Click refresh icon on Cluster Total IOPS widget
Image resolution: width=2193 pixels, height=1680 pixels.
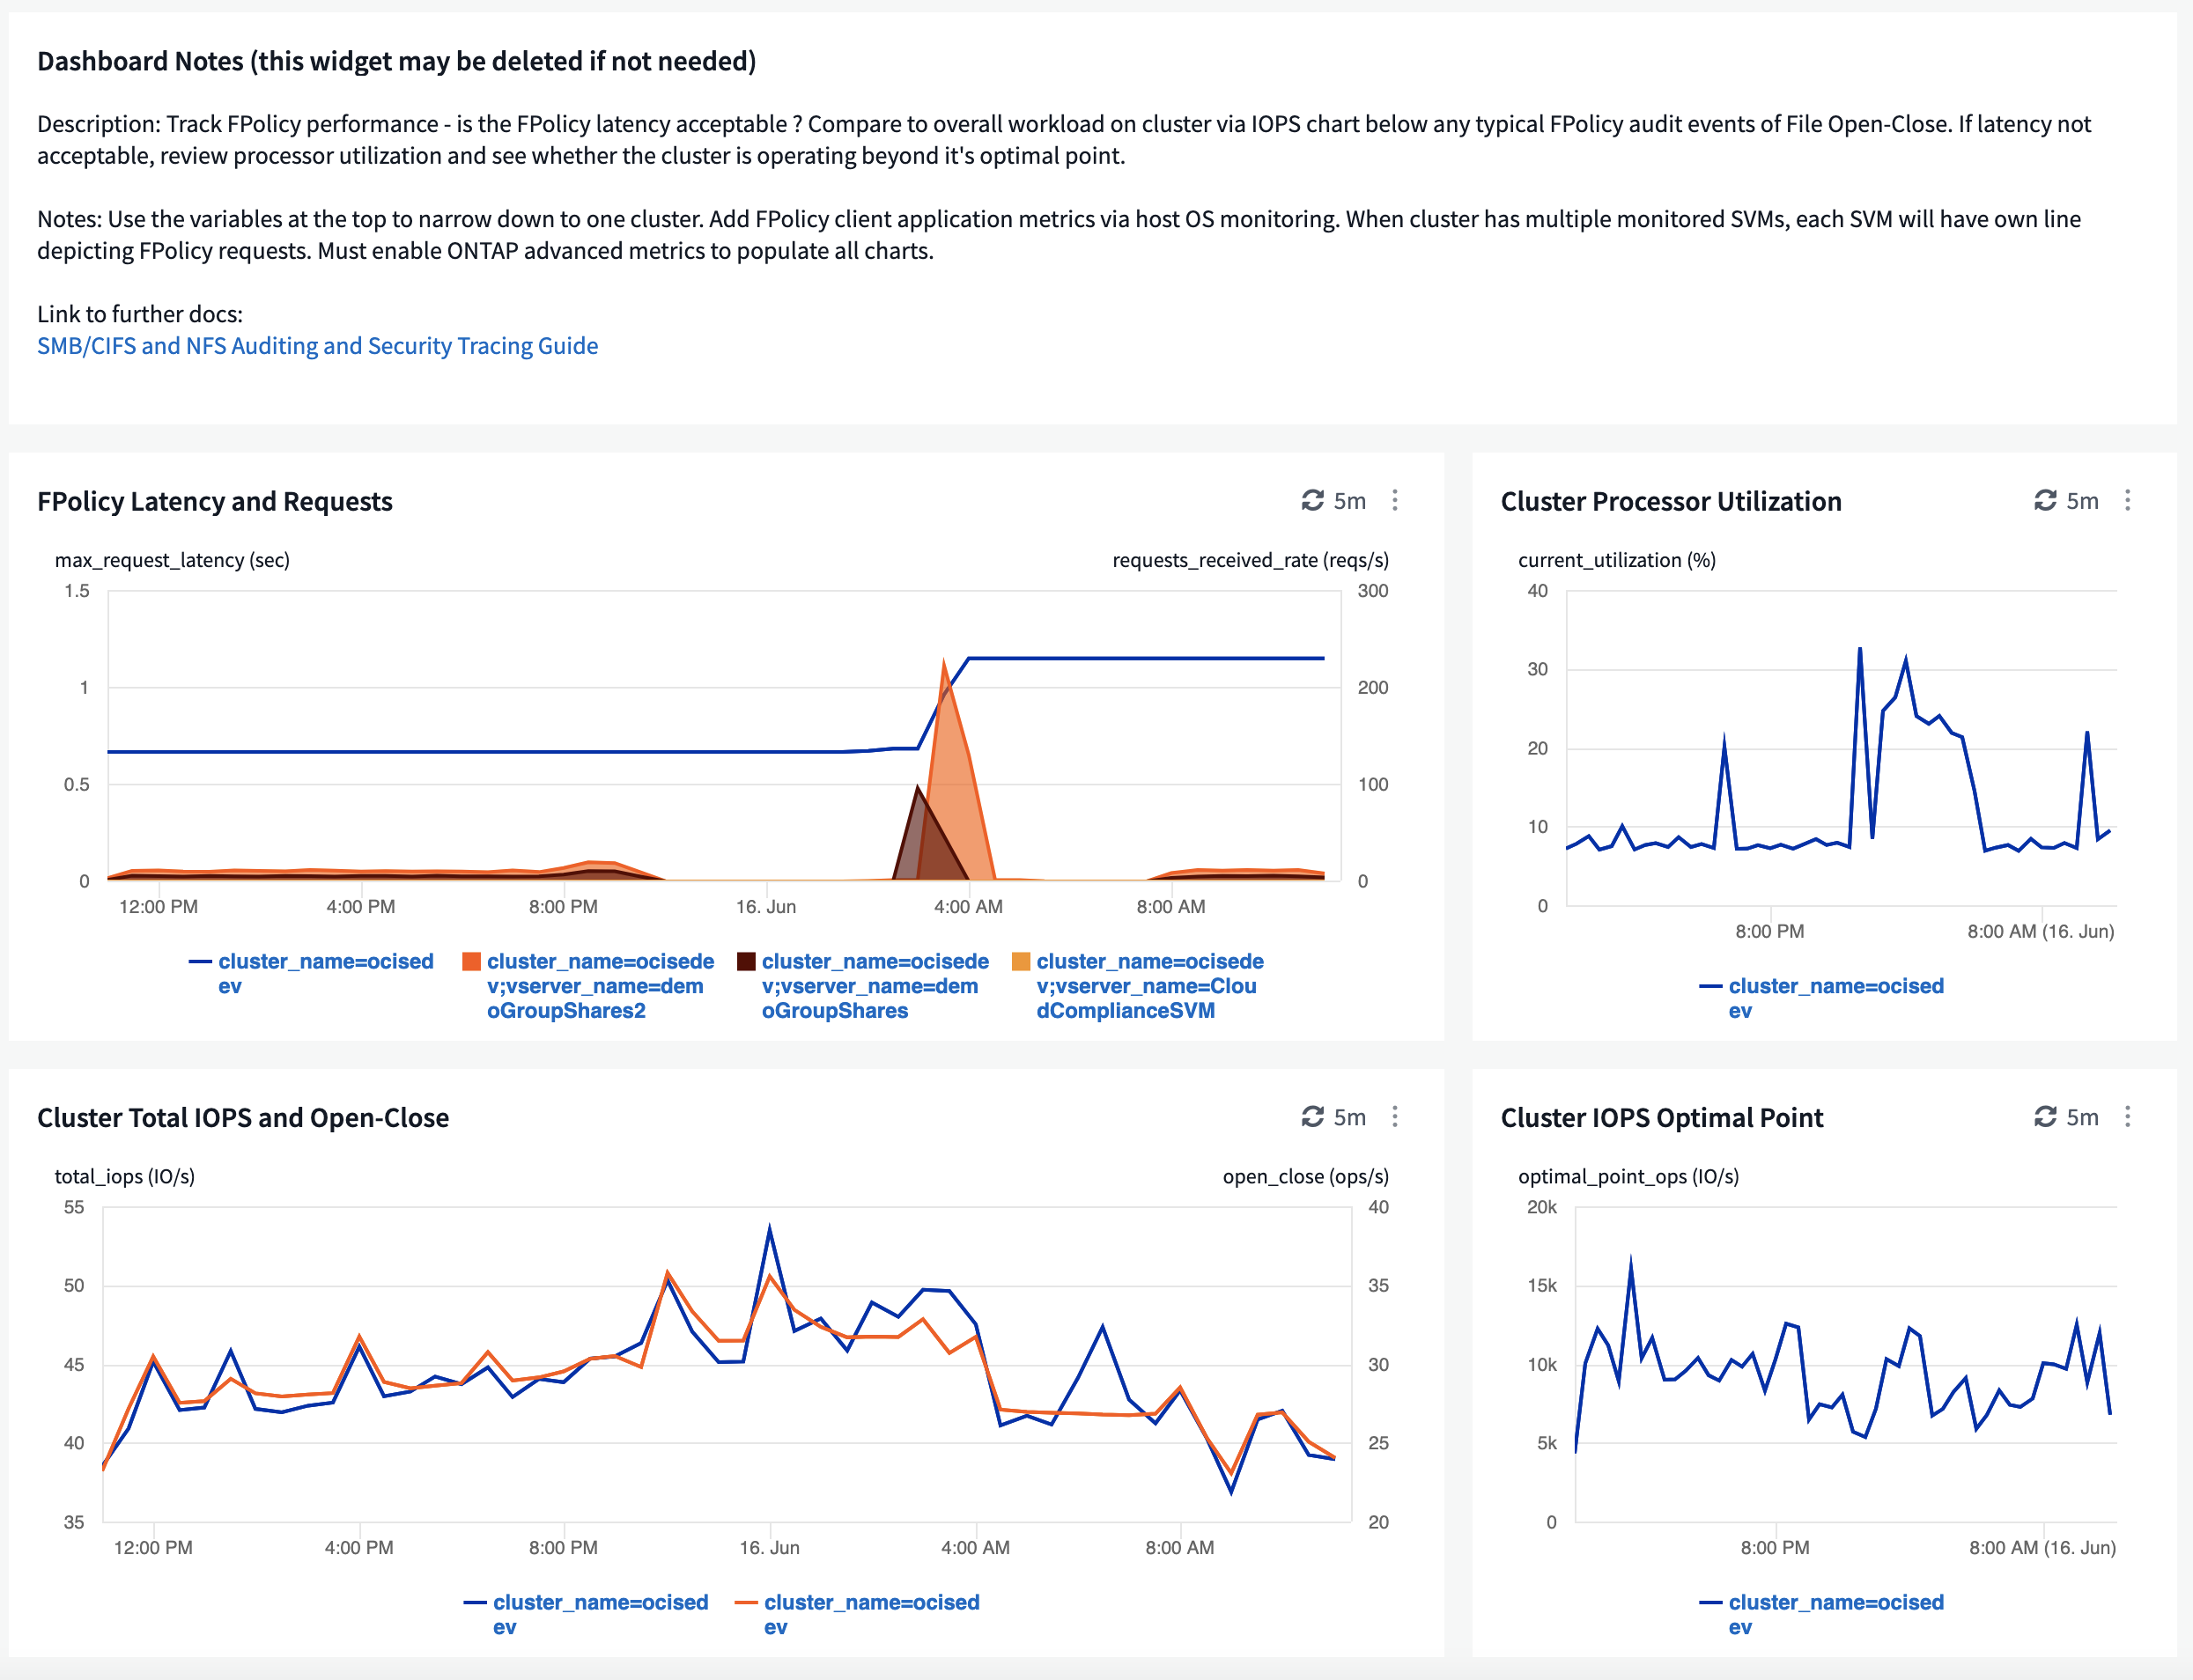click(1312, 1116)
